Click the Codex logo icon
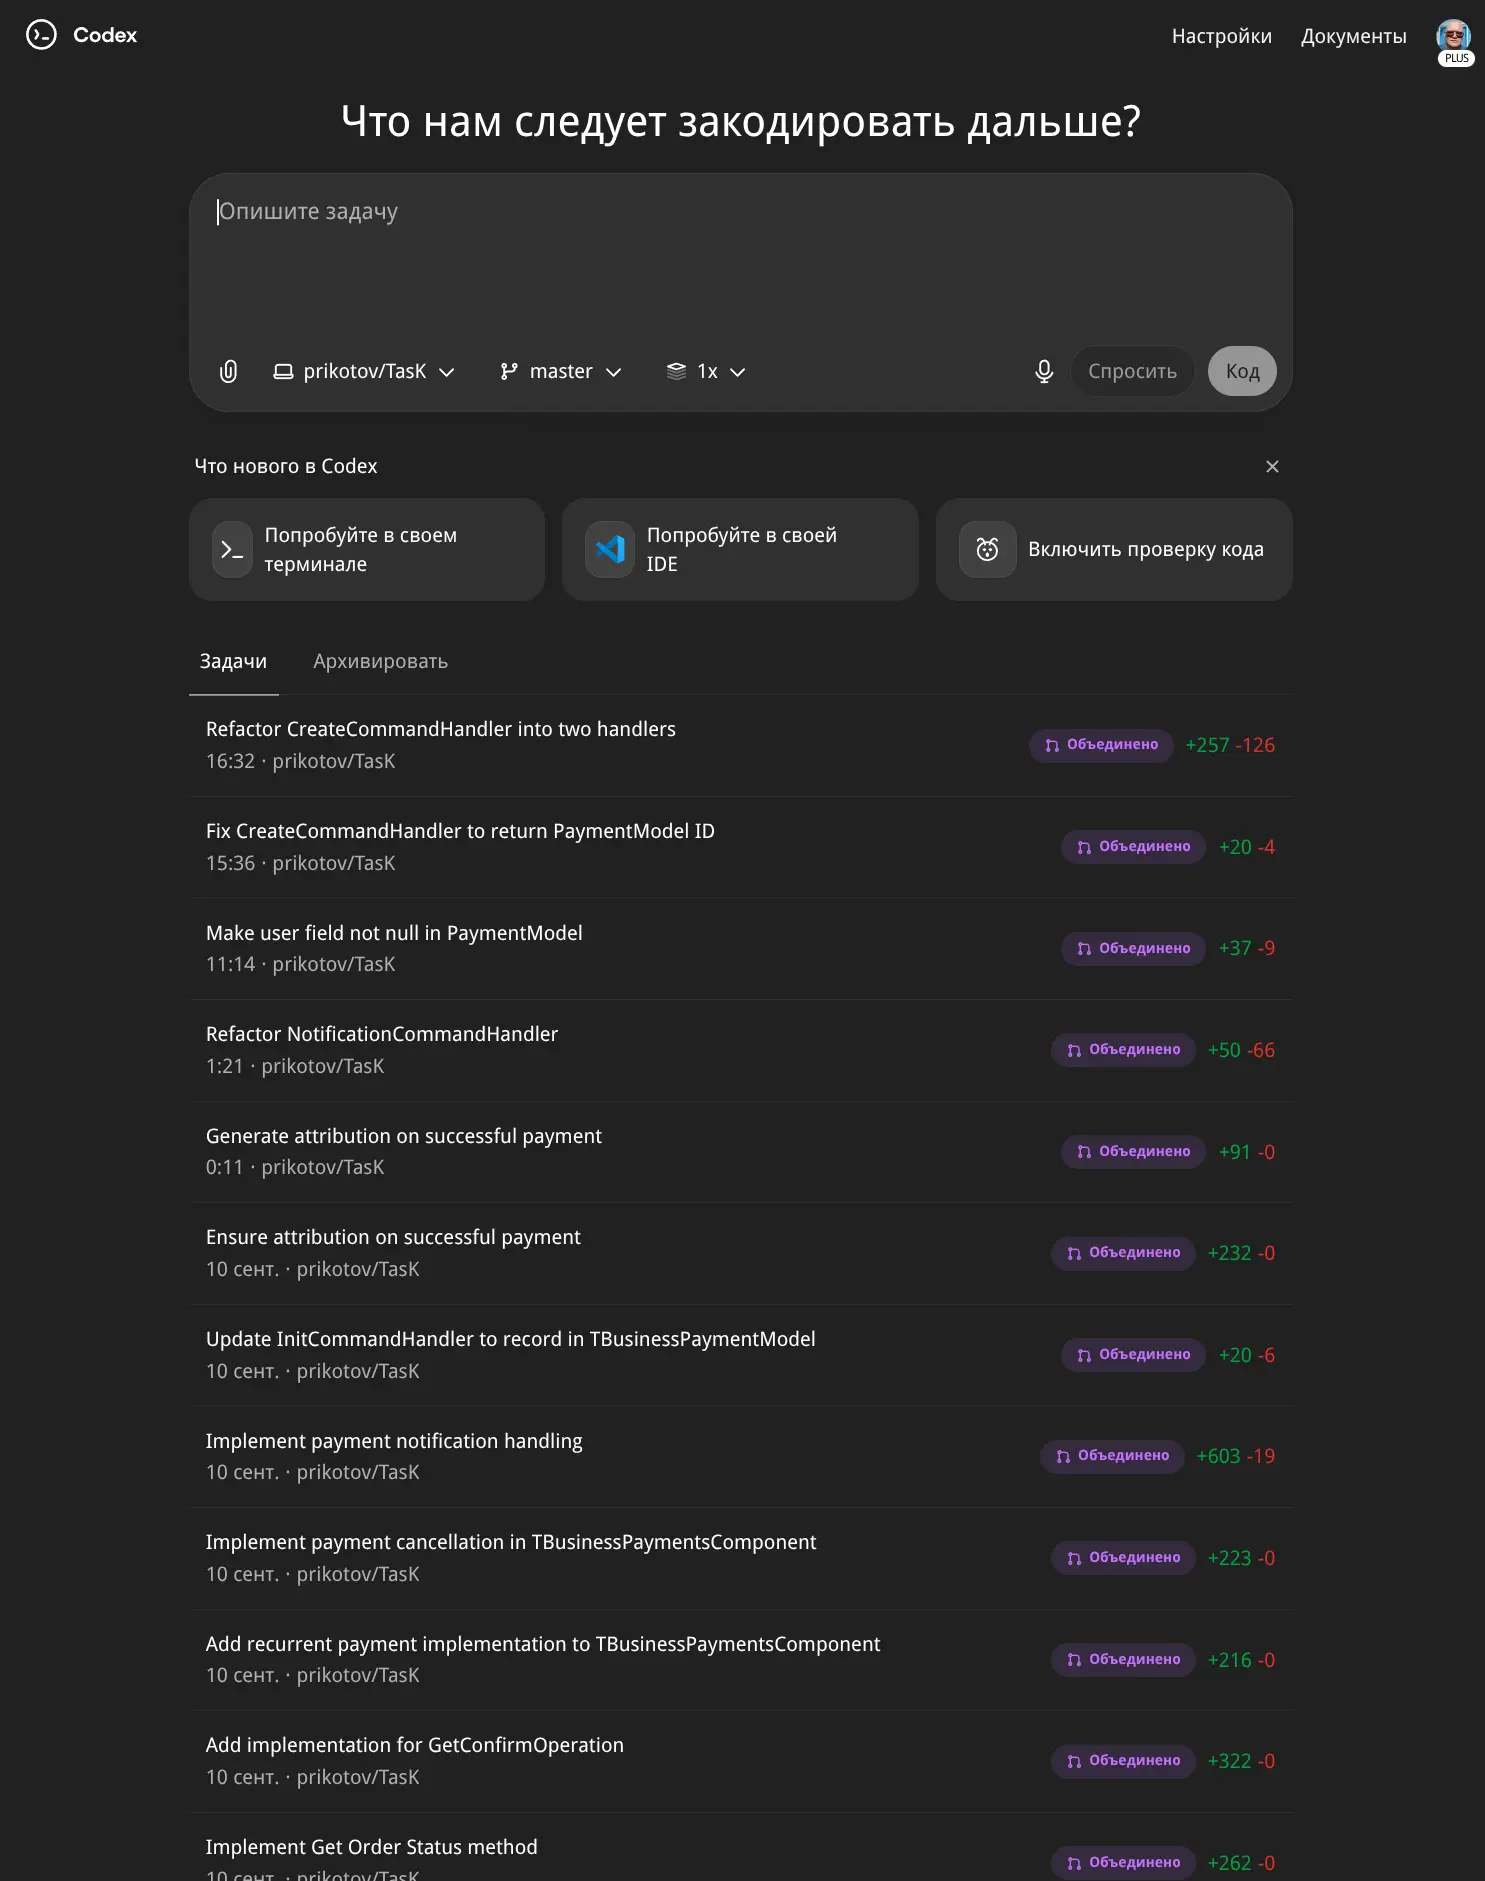This screenshot has width=1485, height=1881. pyautogui.click(x=41, y=35)
